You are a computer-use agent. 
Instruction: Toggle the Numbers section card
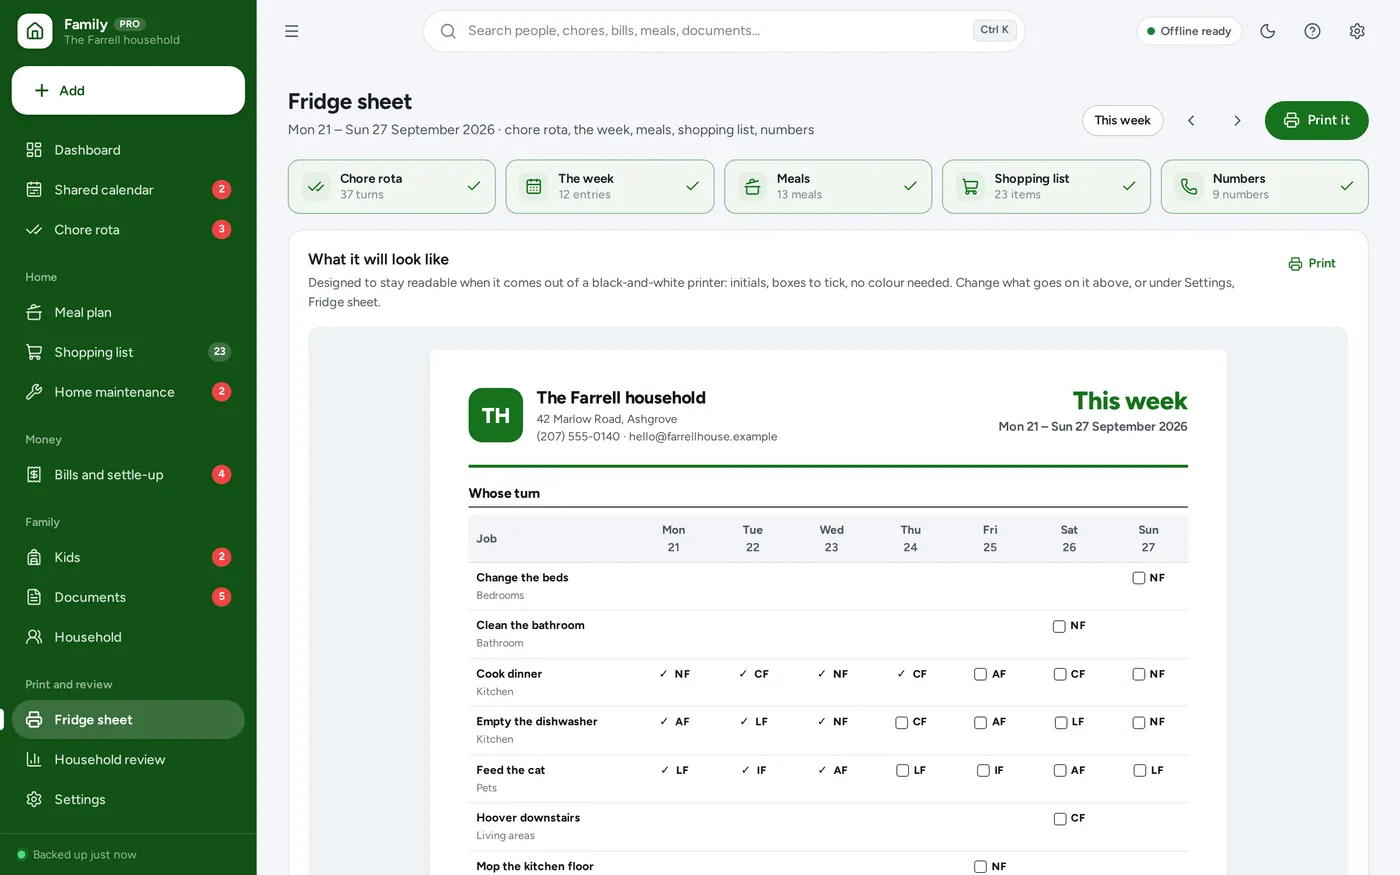(1264, 186)
